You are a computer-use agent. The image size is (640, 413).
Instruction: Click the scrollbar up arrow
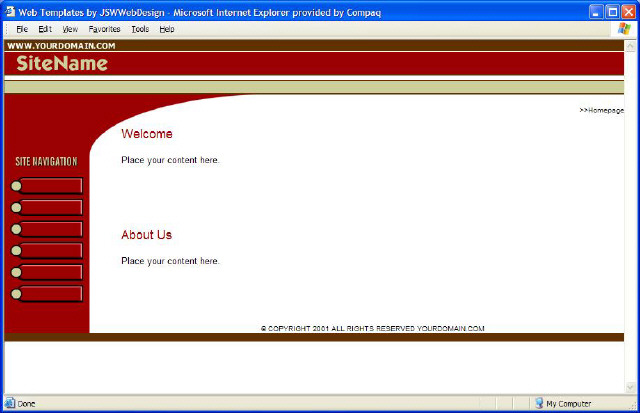pyautogui.click(x=629, y=45)
